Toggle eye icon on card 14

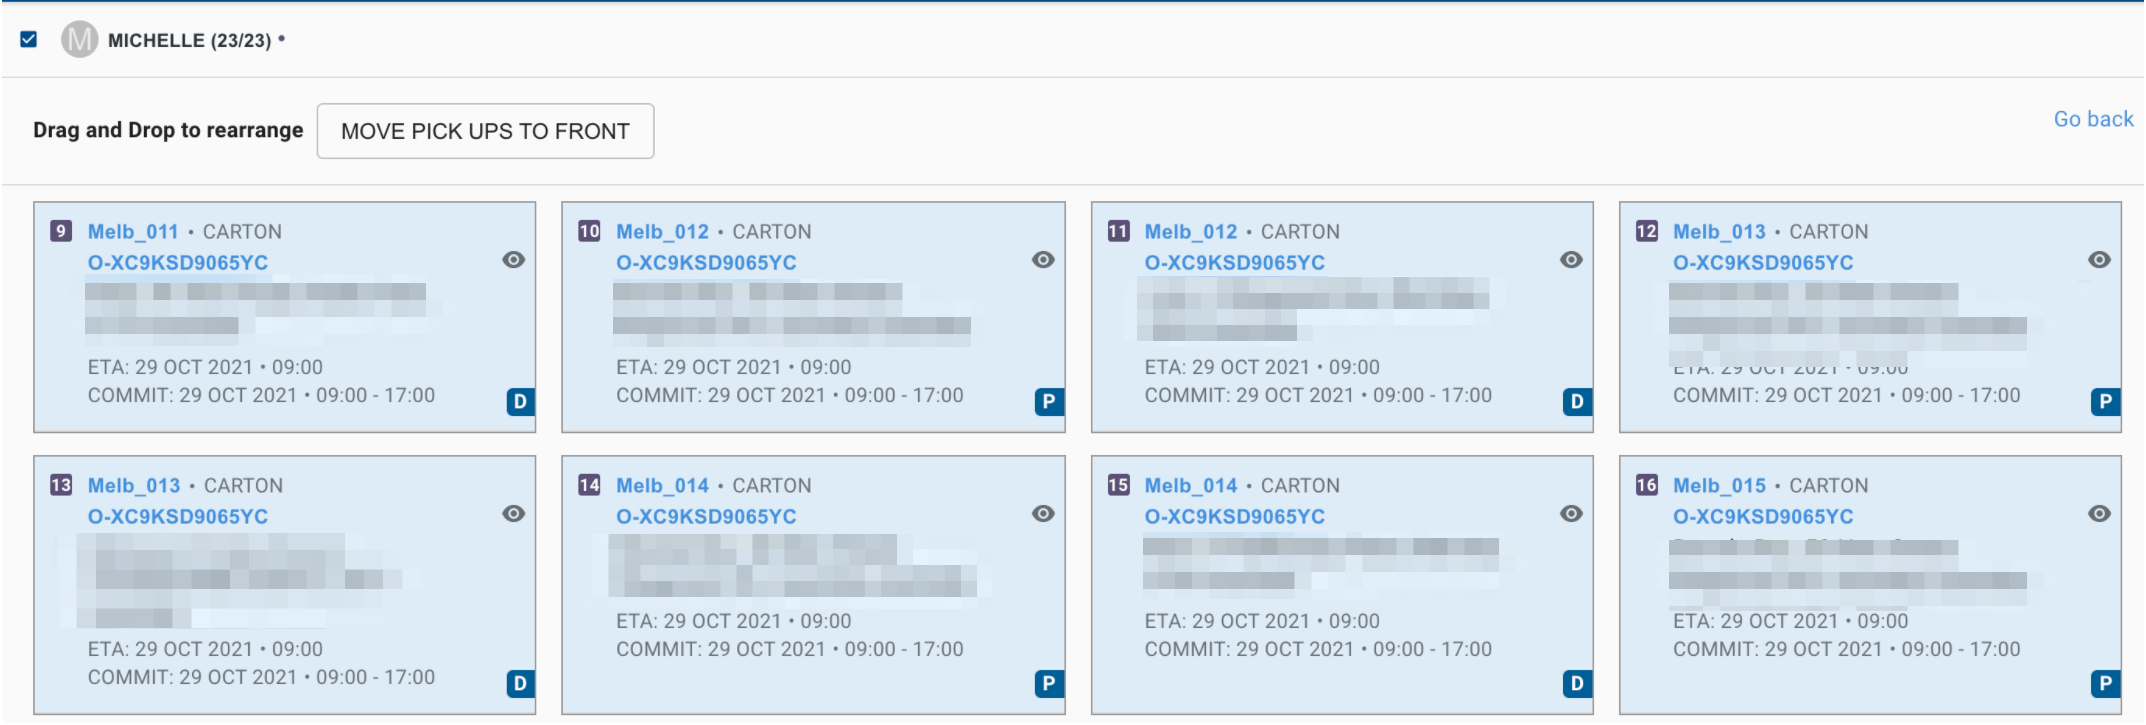[1043, 514]
